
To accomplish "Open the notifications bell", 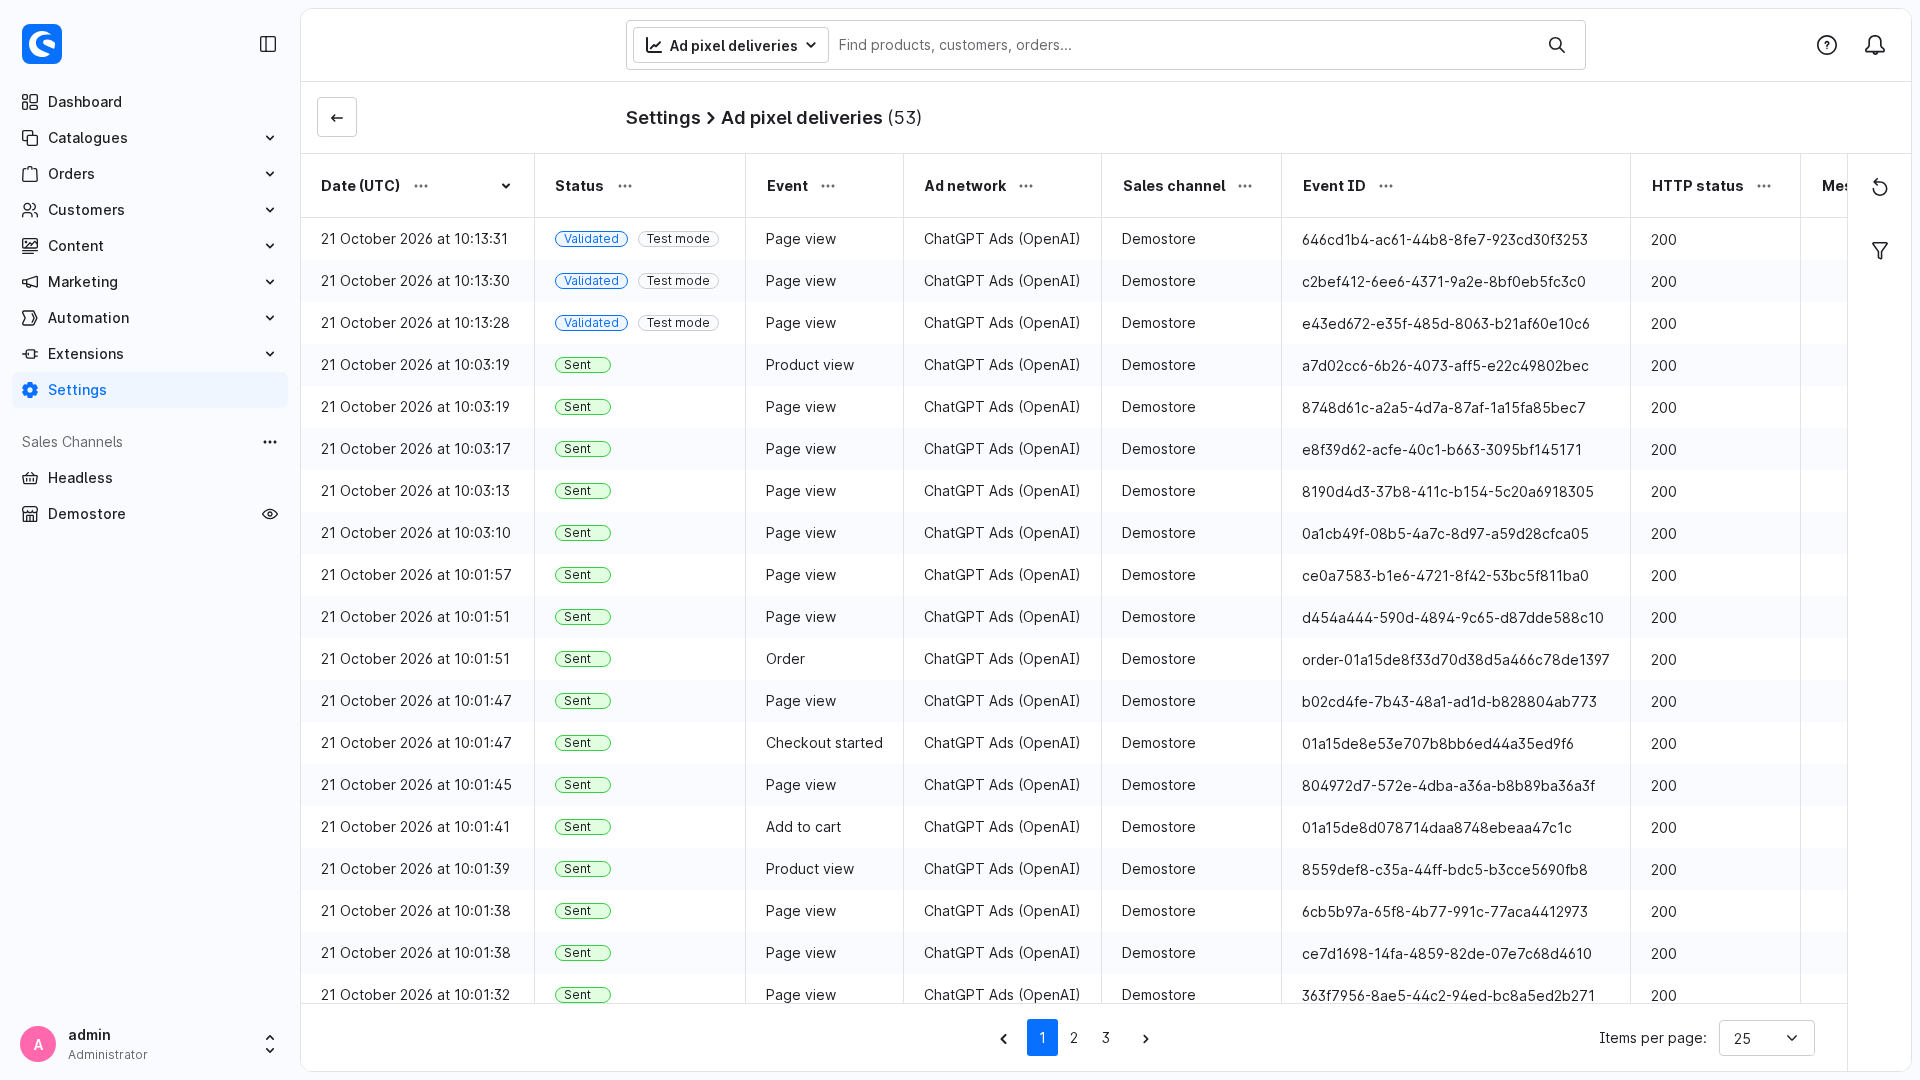I will click(x=1875, y=45).
